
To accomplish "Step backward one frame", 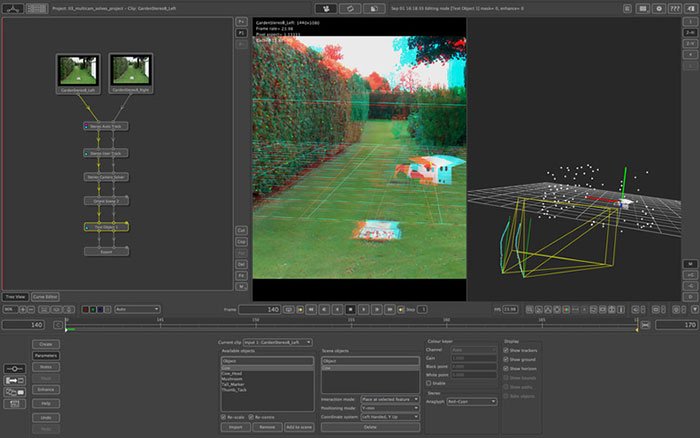I will click(325, 309).
